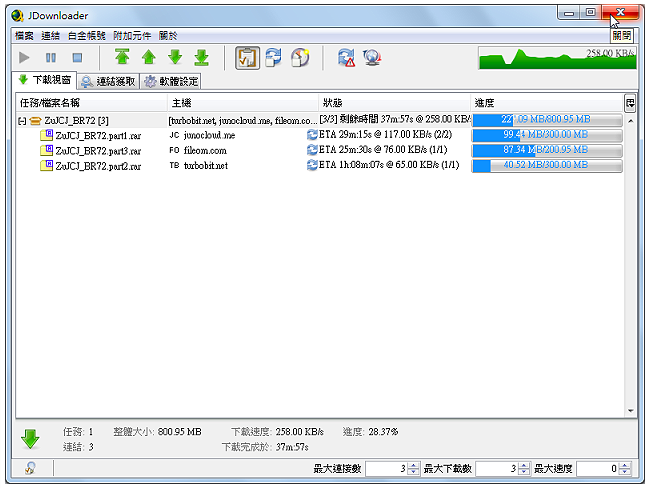650x488 pixels.
Task: Click file icon of ZuJCJ_BR72.part3.rar
Action: [46, 150]
